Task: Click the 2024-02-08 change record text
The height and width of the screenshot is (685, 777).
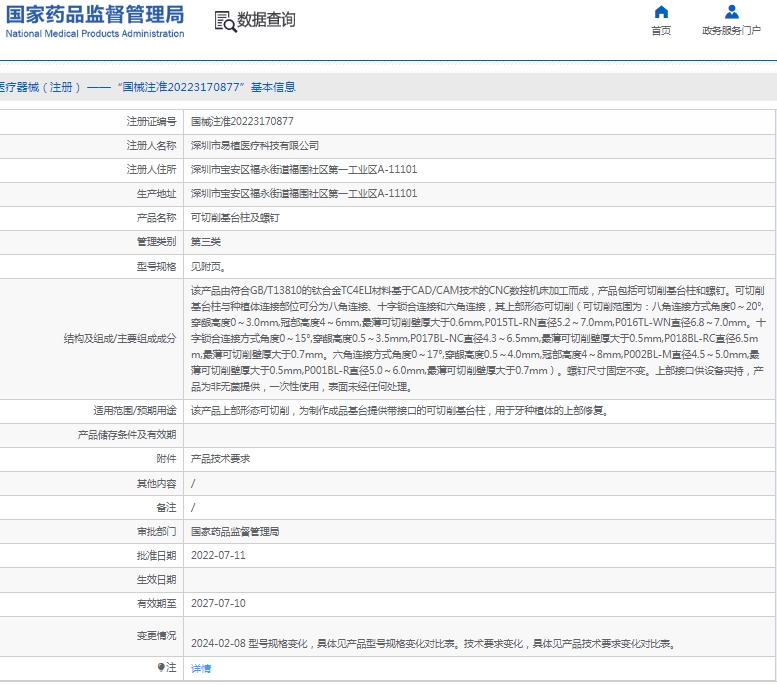Action: (x=434, y=644)
